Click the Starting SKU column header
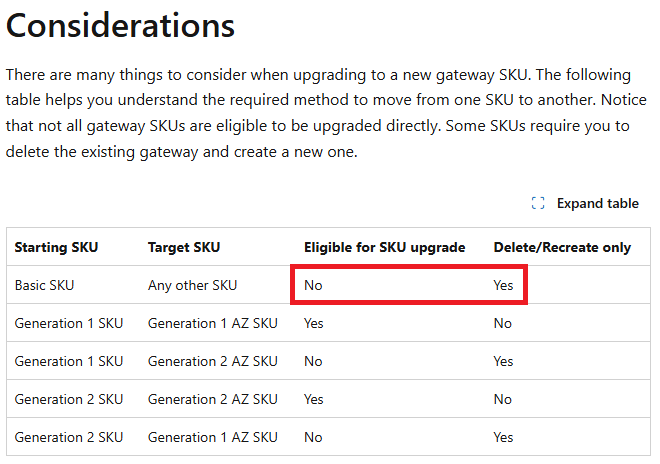The height and width of the screenshot is (464, 660). (56, 247)
